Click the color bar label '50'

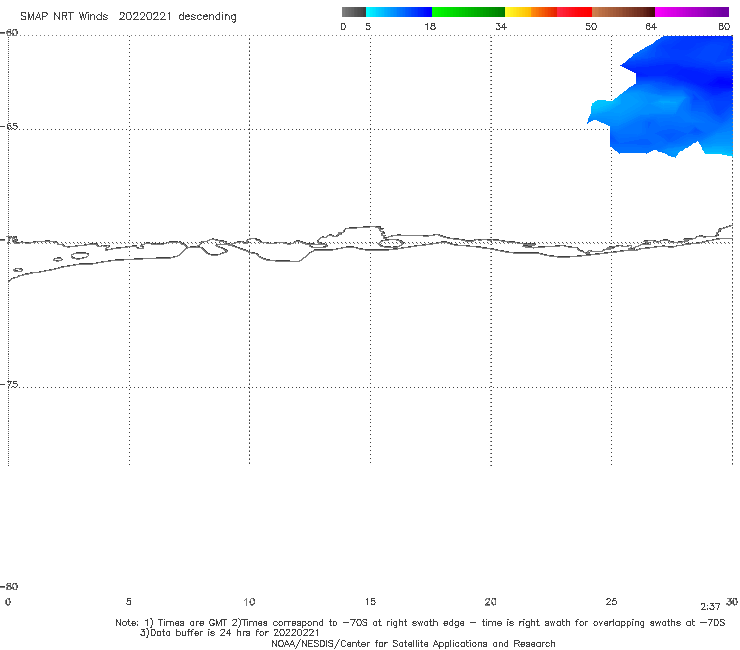point(591,26)
